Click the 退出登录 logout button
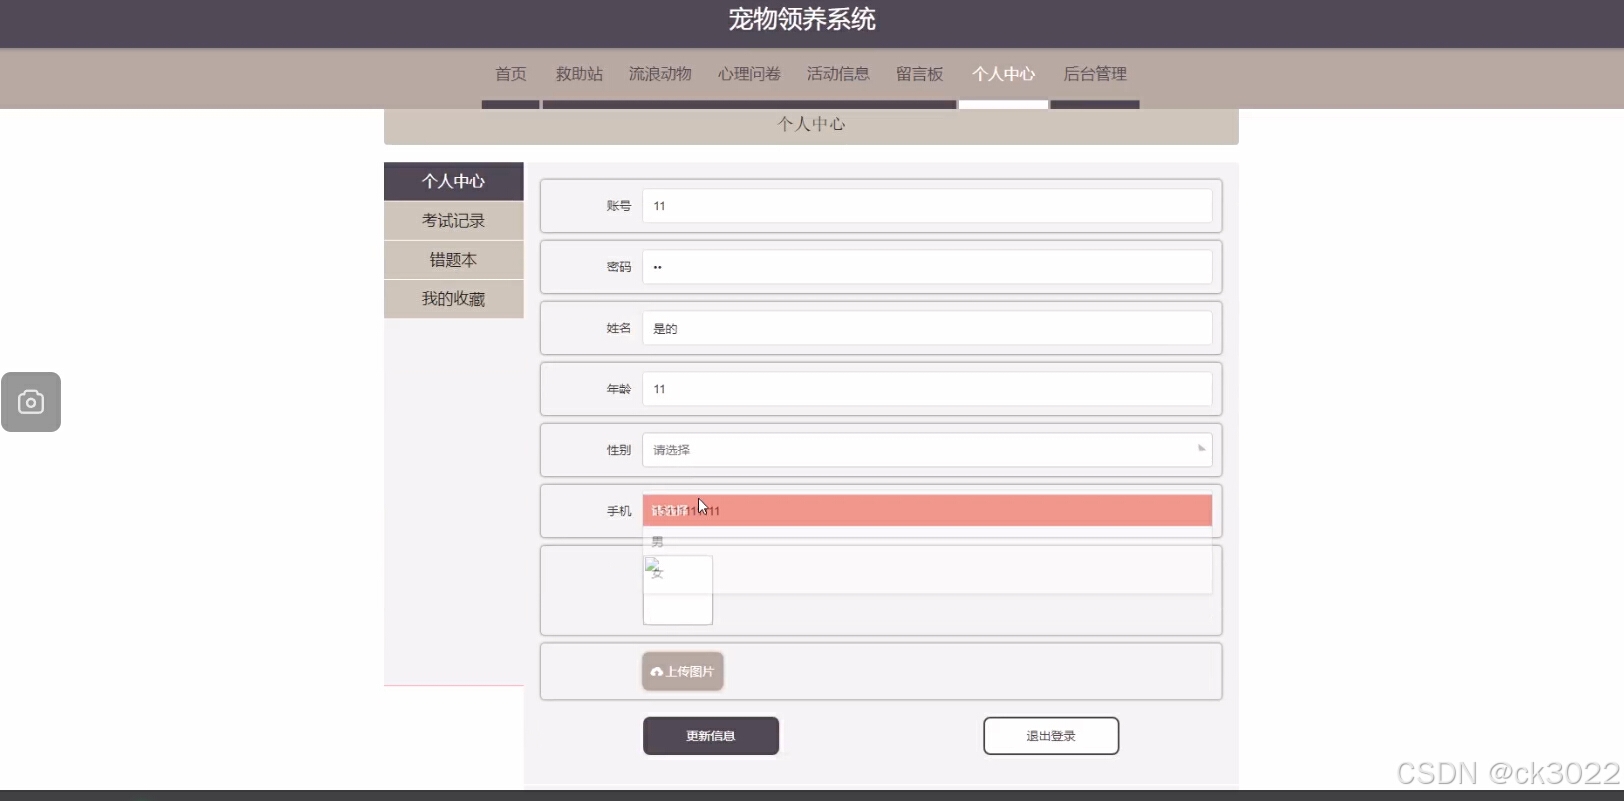Screen dimensions: 1624x801 [x=1051, y=736]
